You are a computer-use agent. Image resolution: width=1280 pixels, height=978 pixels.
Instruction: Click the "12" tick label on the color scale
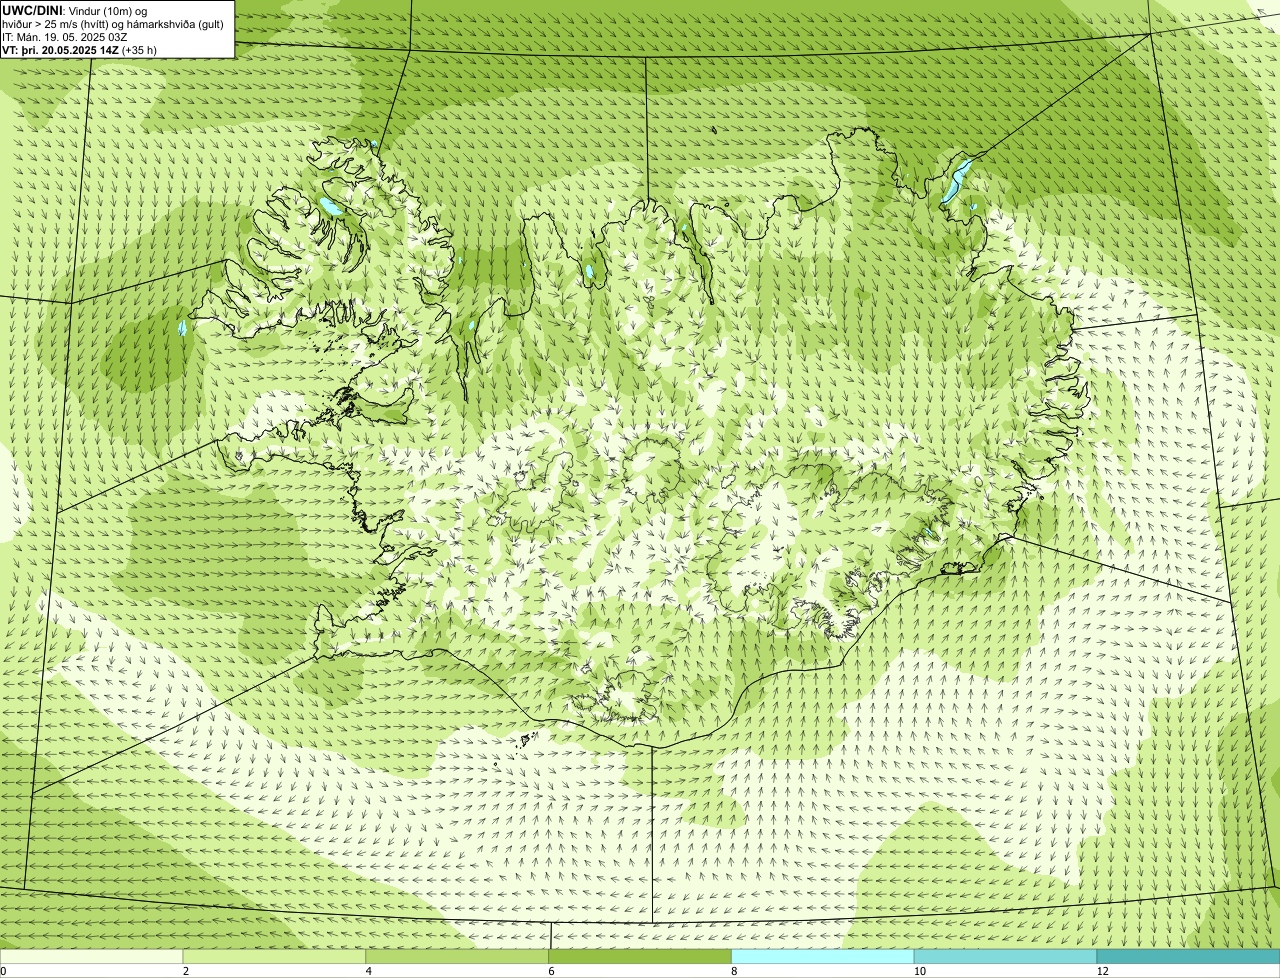tap(1102, 971)
